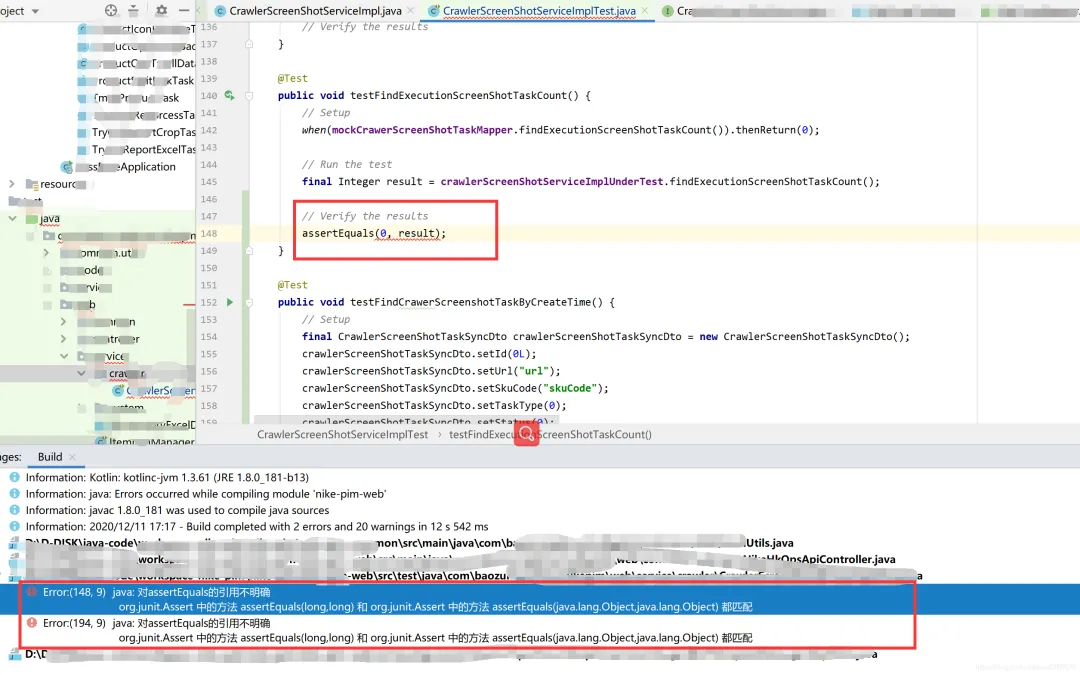Viewport: 1080px width, 675px height.
Task: Collapse code fold marker on line 140
Action: [249, 96]
